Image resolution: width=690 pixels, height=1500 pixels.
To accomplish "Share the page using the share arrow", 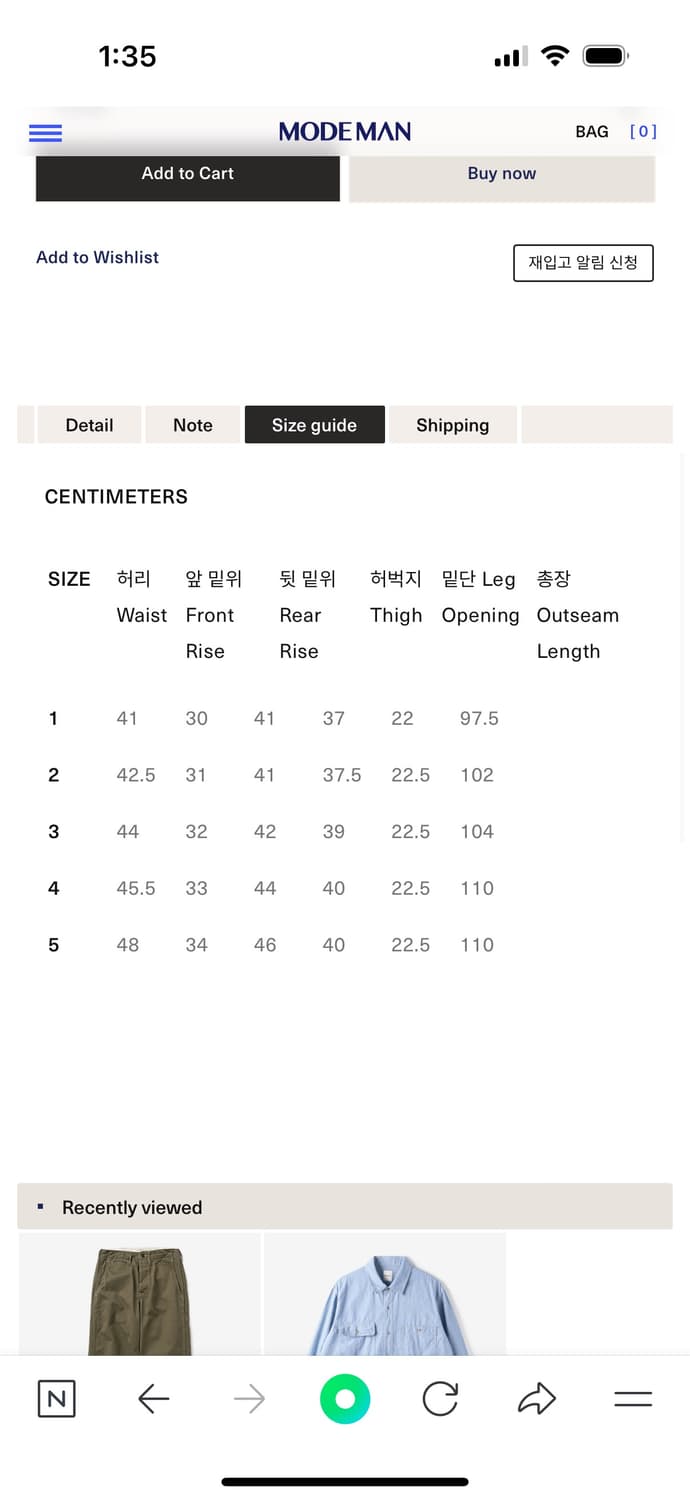I will 536,1399.
